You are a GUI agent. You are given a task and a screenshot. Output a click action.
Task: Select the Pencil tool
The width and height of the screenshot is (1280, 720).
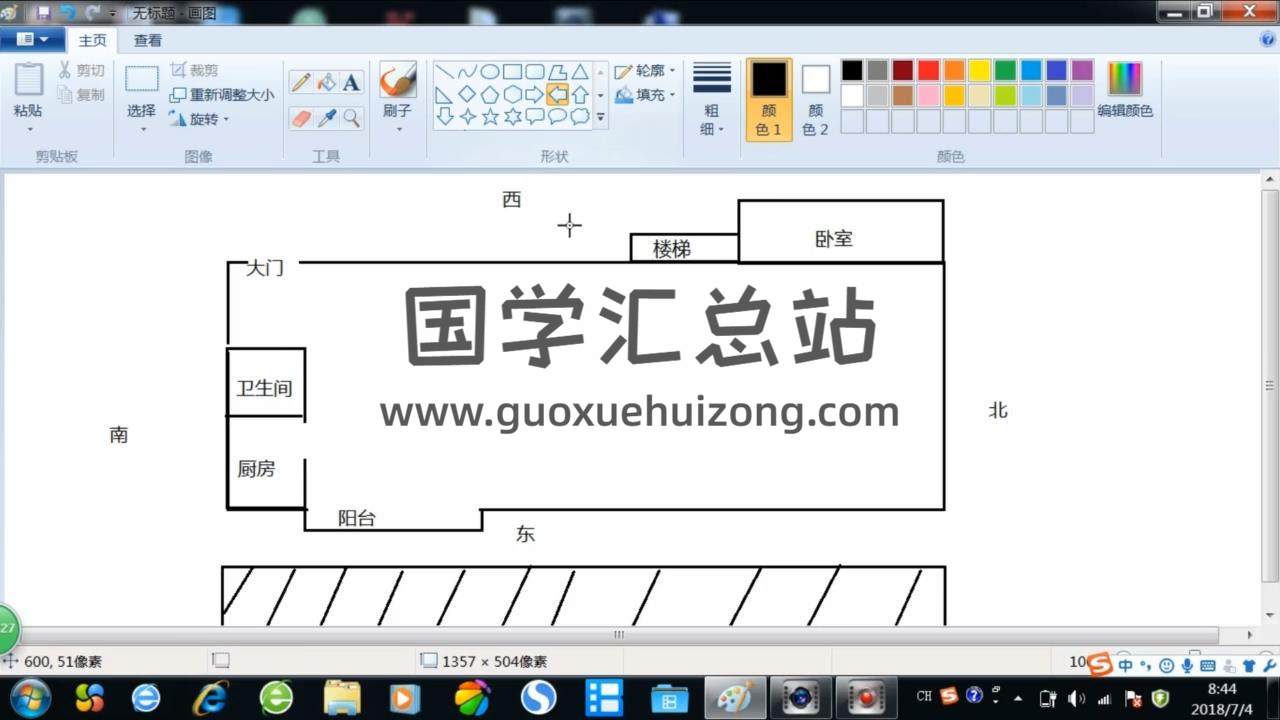[301, 83]
